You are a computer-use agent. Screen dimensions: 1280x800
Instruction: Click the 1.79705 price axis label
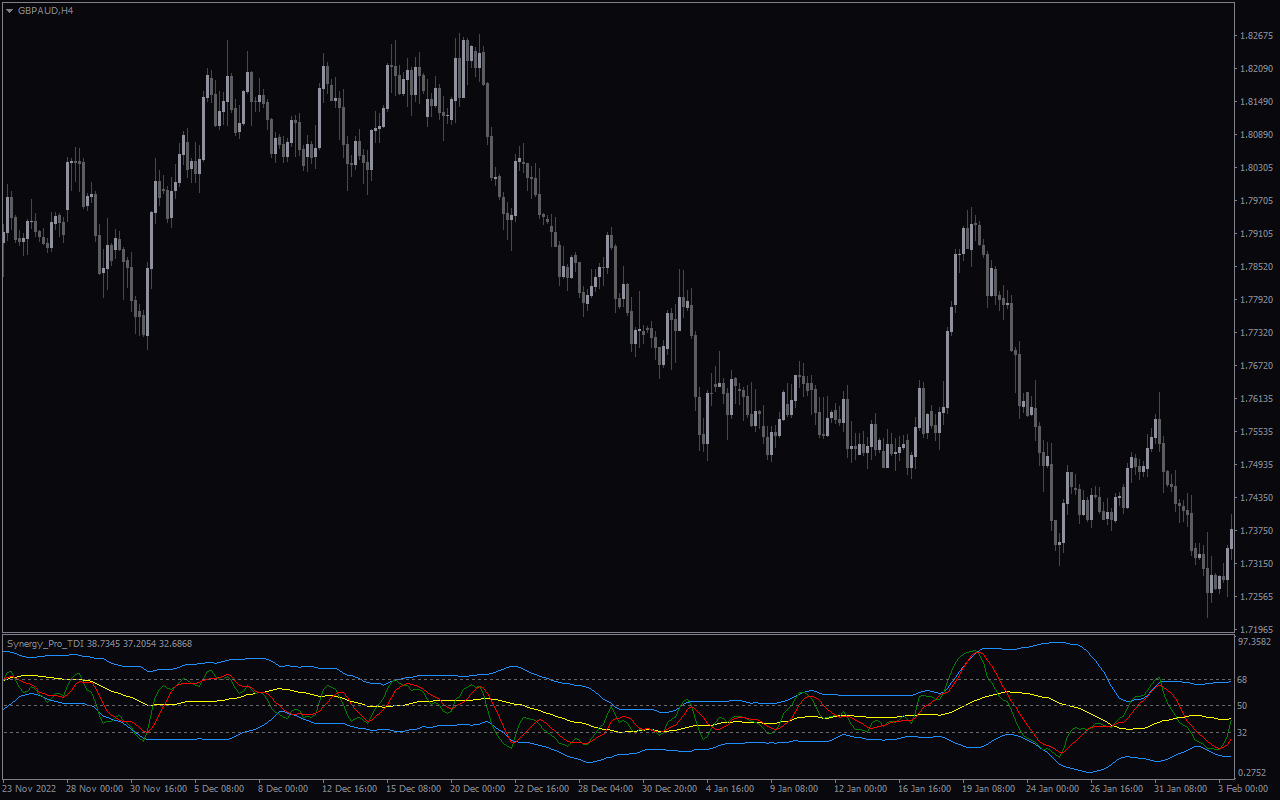(x=1255, y=201)
